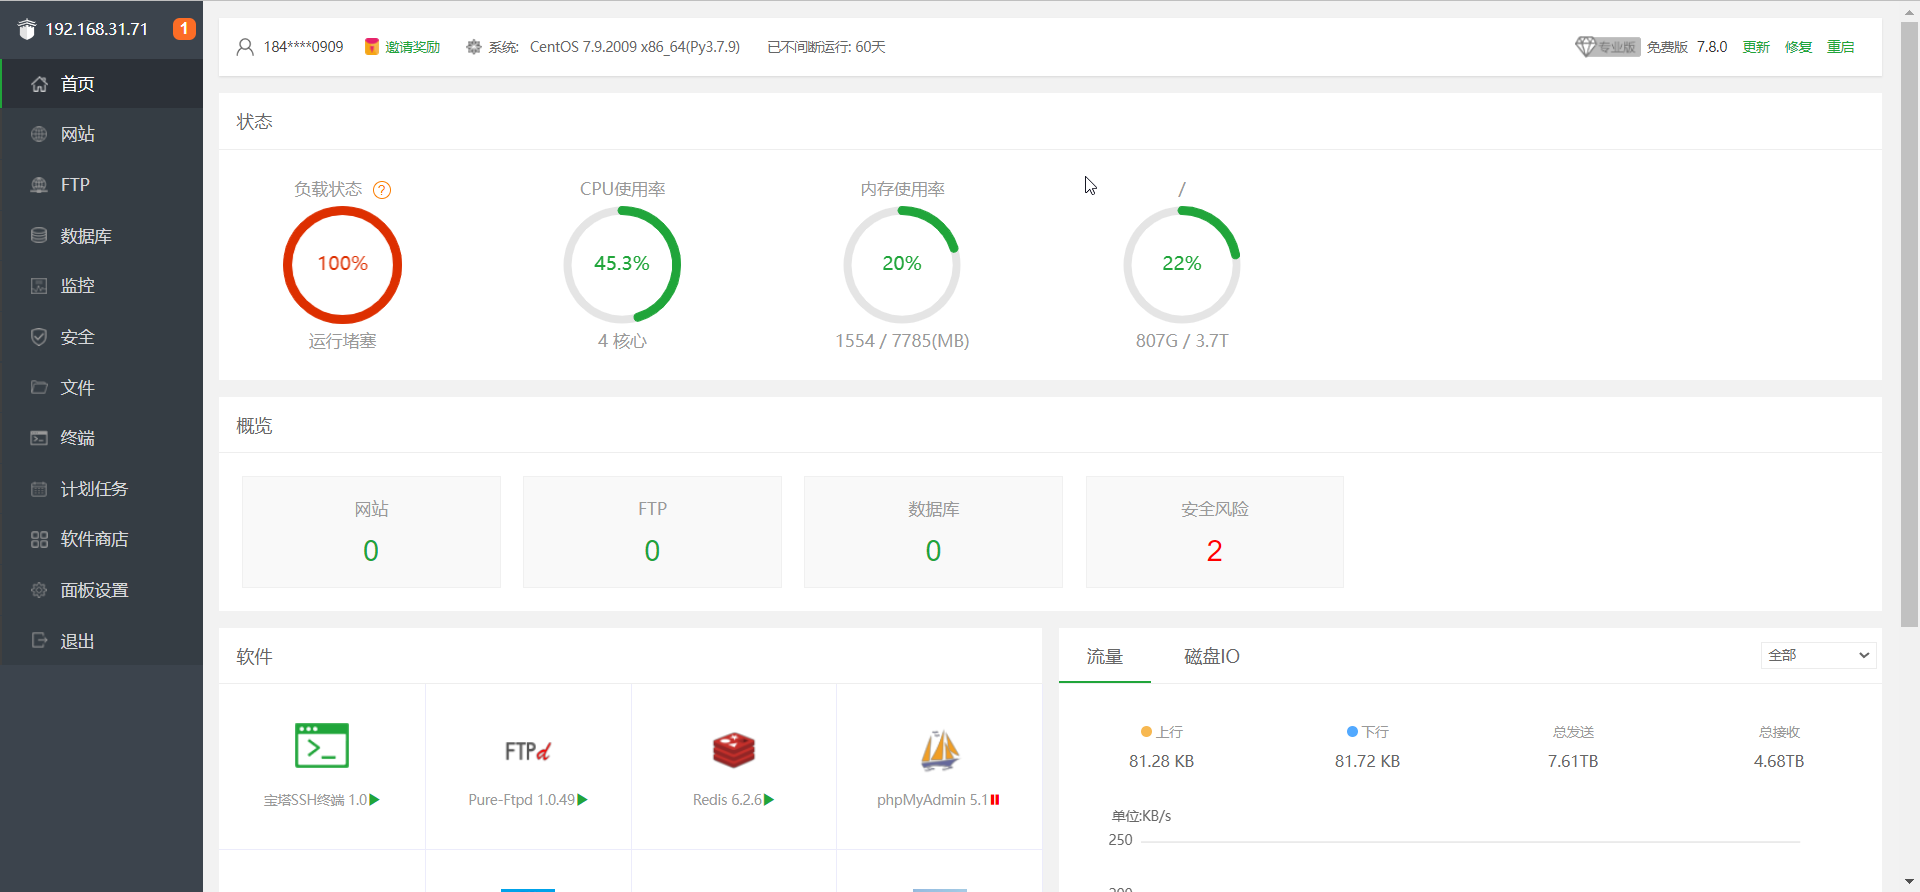1920x892 pixels.
Task: Click the vertical page scrollbar thumb
Action: [x=1909, y=325]
